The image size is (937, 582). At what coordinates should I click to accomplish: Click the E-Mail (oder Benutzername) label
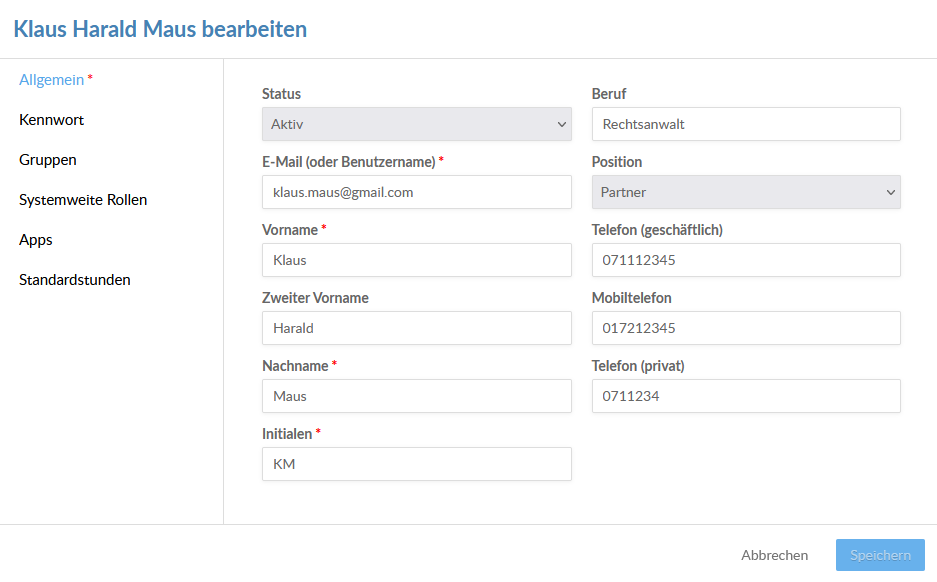(x=348, y=162)
